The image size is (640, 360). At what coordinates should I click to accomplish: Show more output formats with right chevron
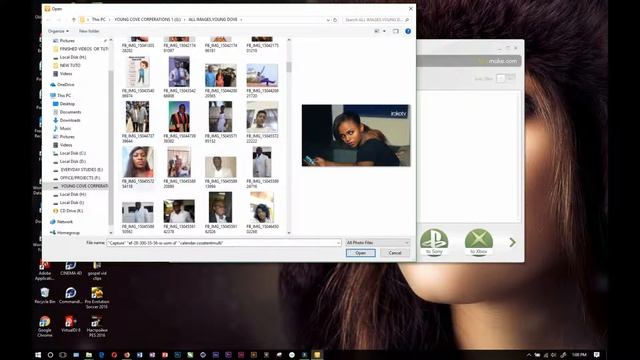512,242
